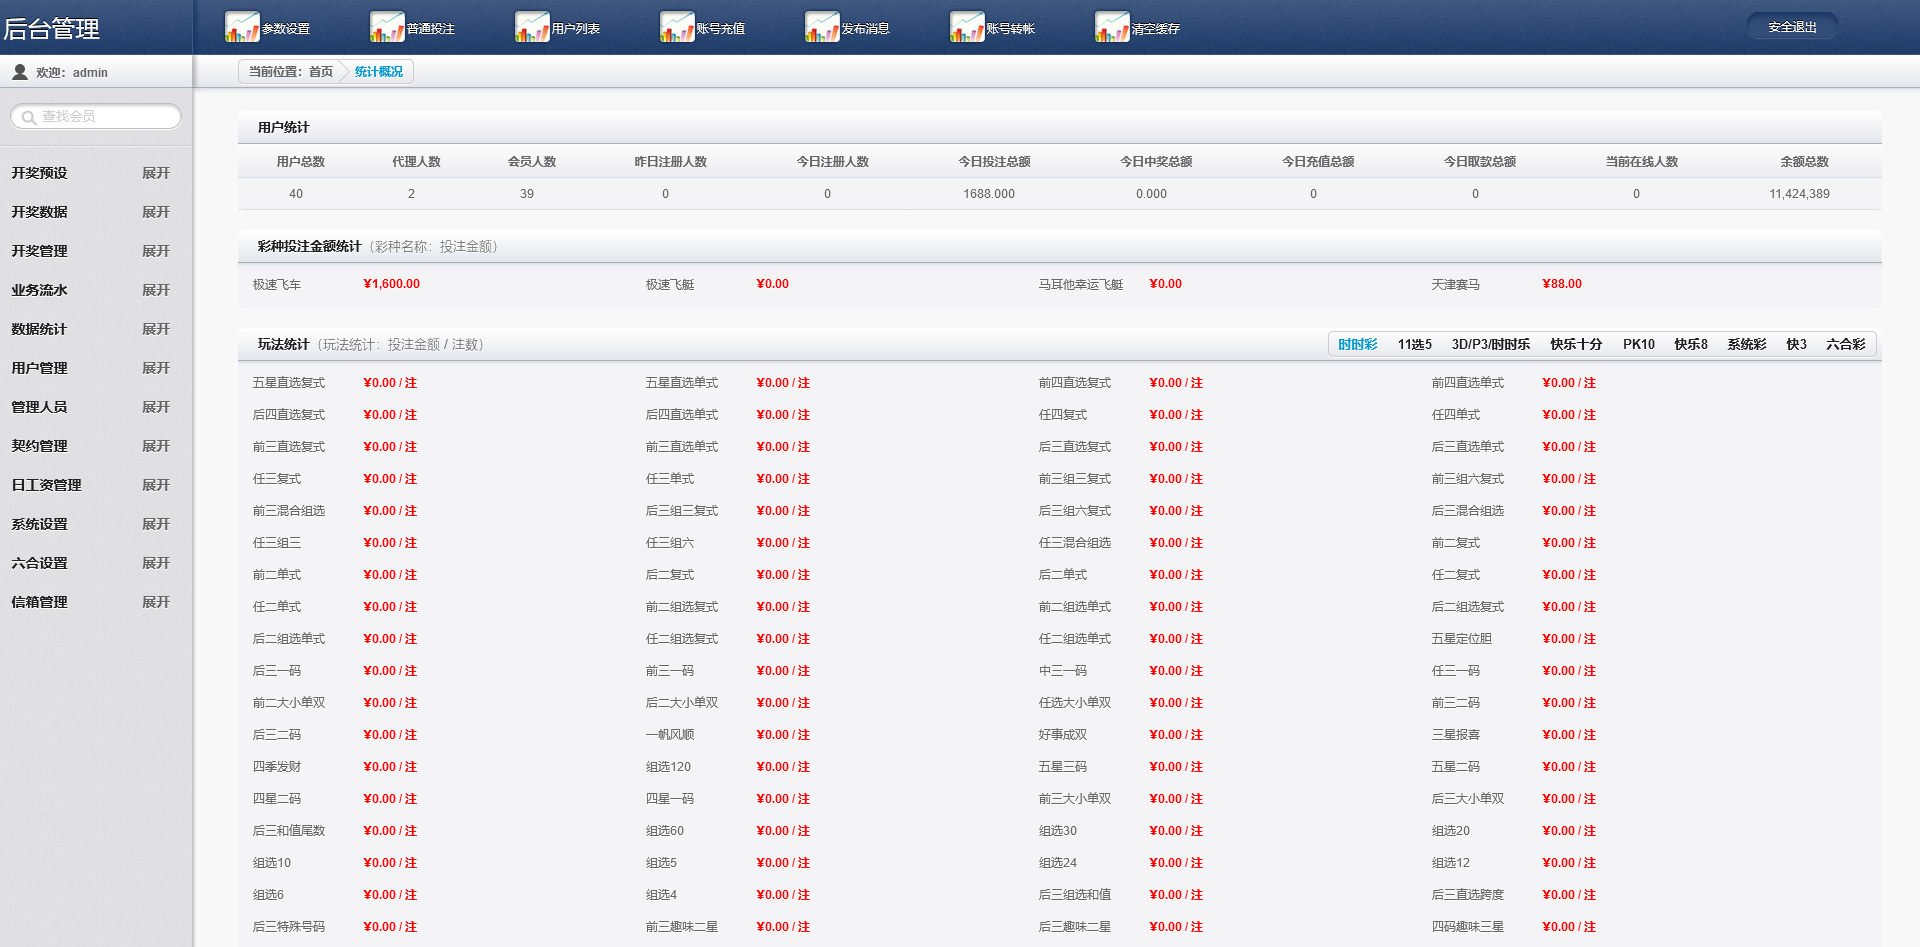Expand the 系统设置 sidebar section
Image resolution: width=1920 pixels, height=947 pixels.
(x=155, y=524)
